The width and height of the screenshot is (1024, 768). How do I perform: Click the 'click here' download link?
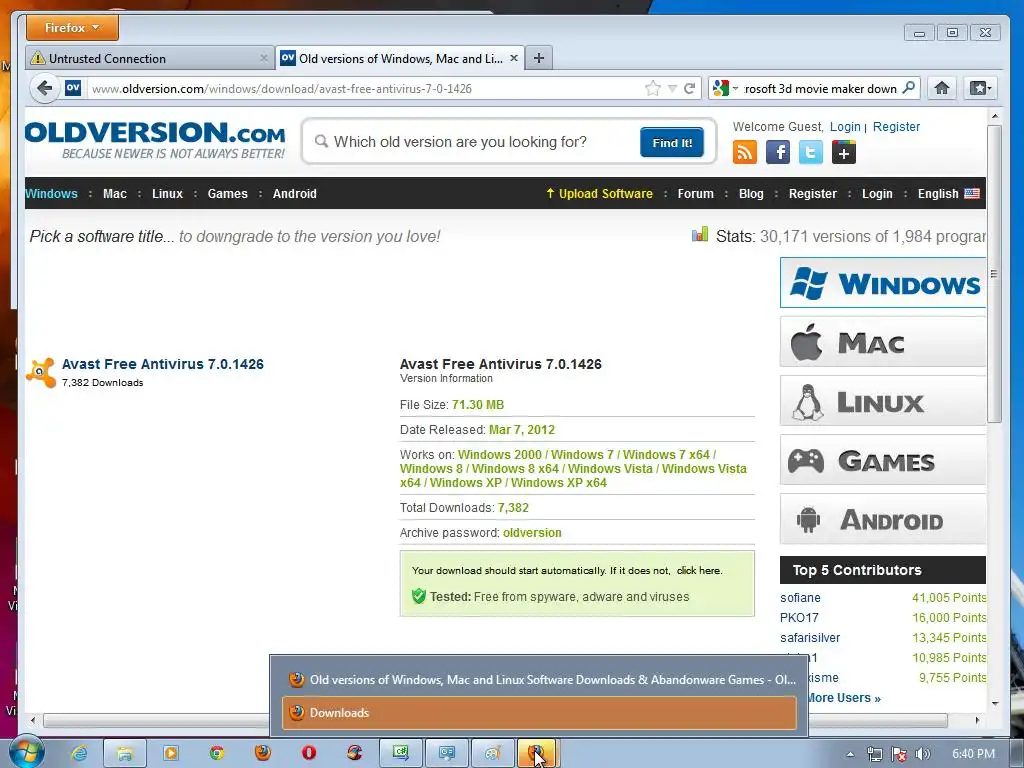[698, 570]
